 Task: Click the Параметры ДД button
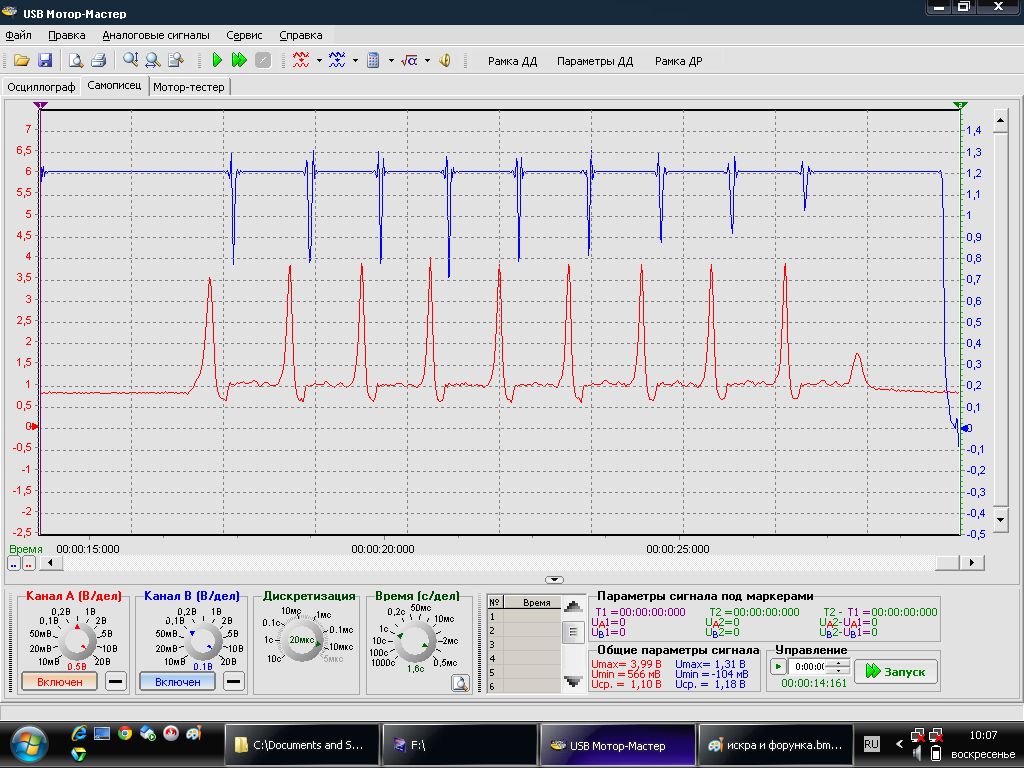coord(595,61)
